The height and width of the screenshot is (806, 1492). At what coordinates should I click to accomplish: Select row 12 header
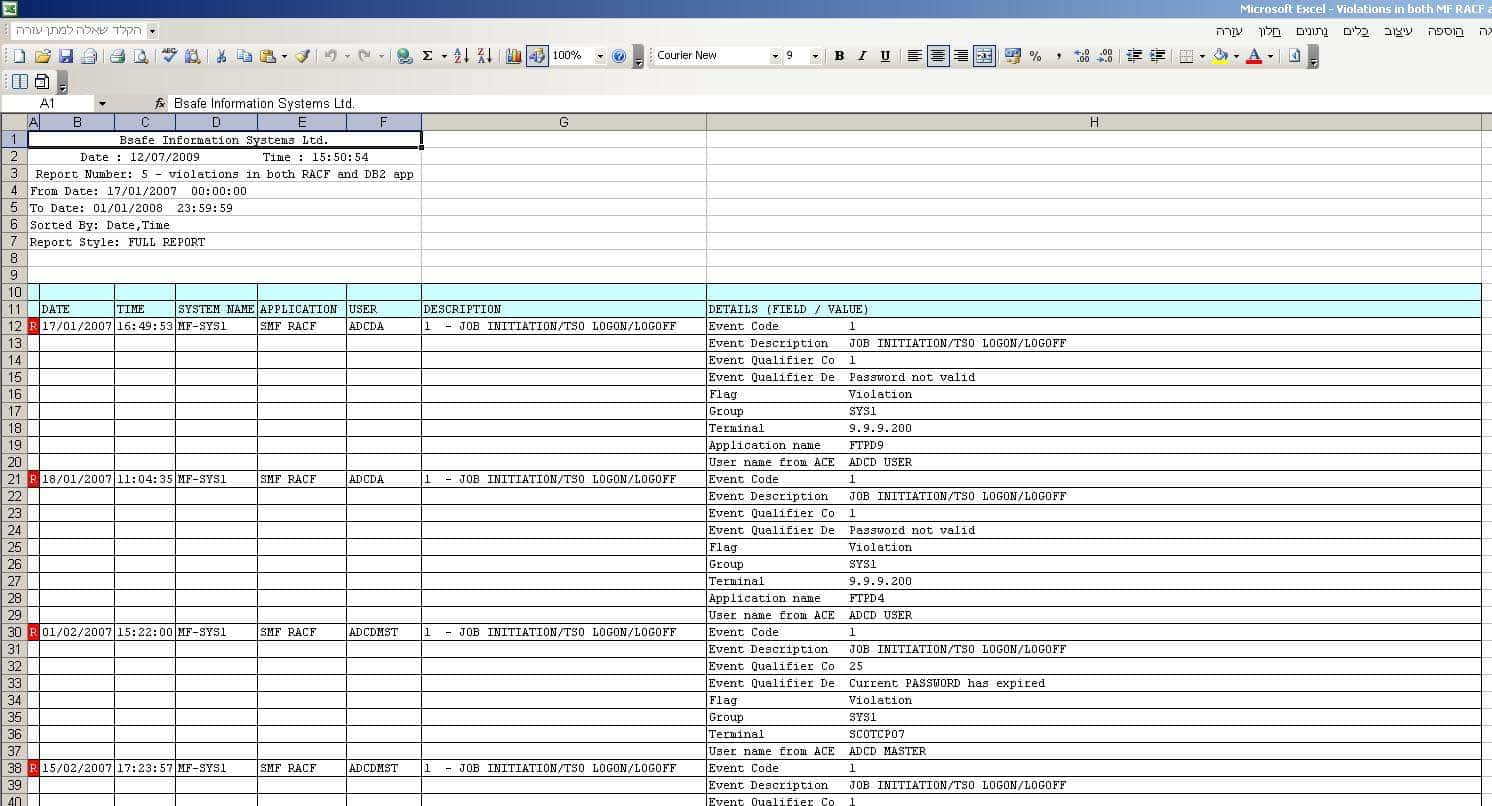tap(14, 326)
